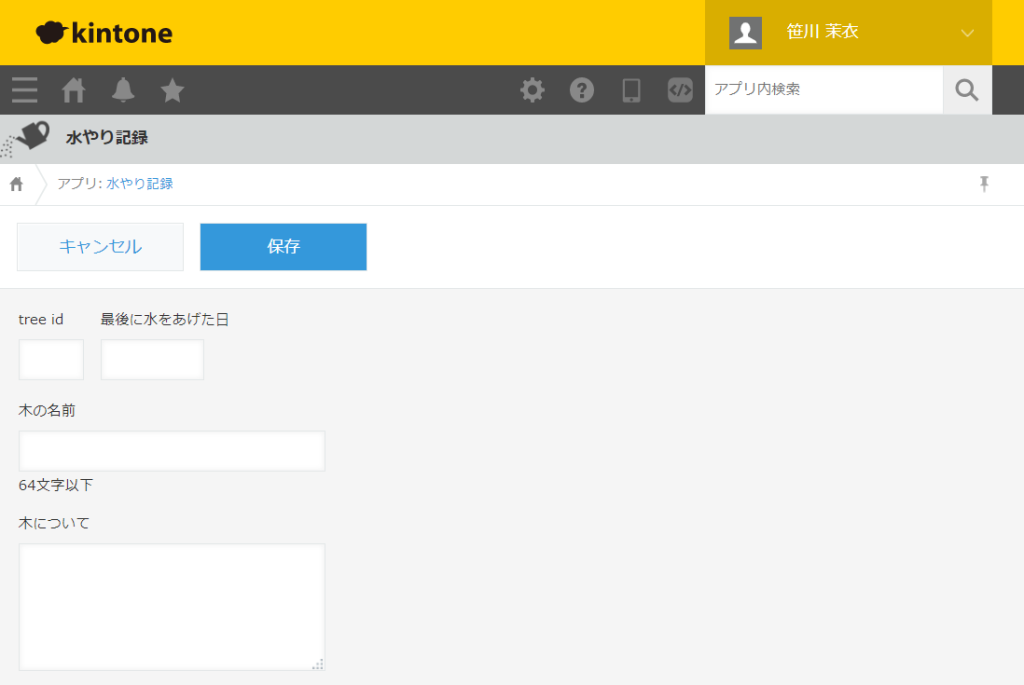Click the キャンセル button

(100, 247)
